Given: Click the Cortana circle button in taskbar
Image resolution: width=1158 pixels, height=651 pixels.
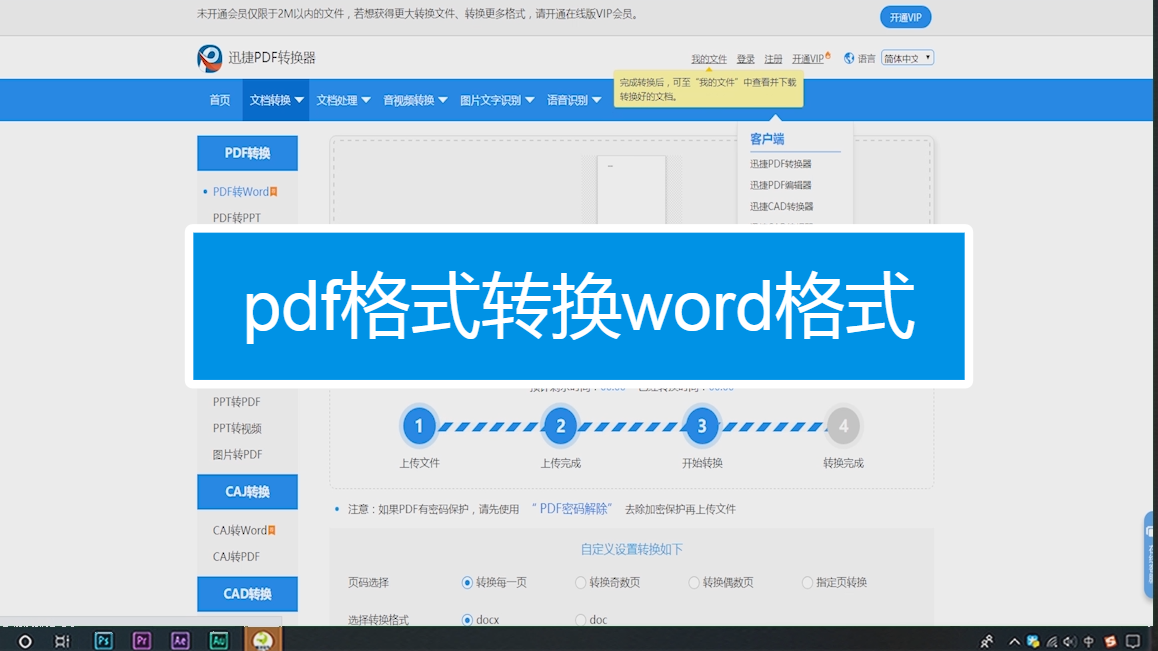Looking at the screenshot, I should click(x=25, y=641).
